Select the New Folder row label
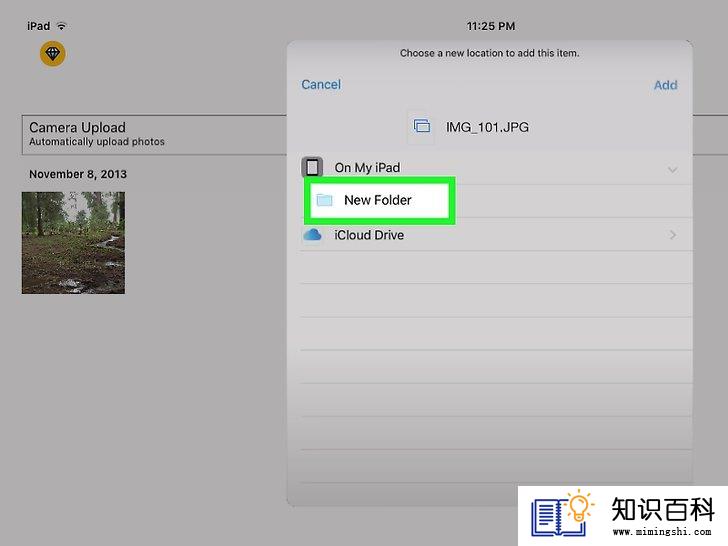 coord(378,200)
